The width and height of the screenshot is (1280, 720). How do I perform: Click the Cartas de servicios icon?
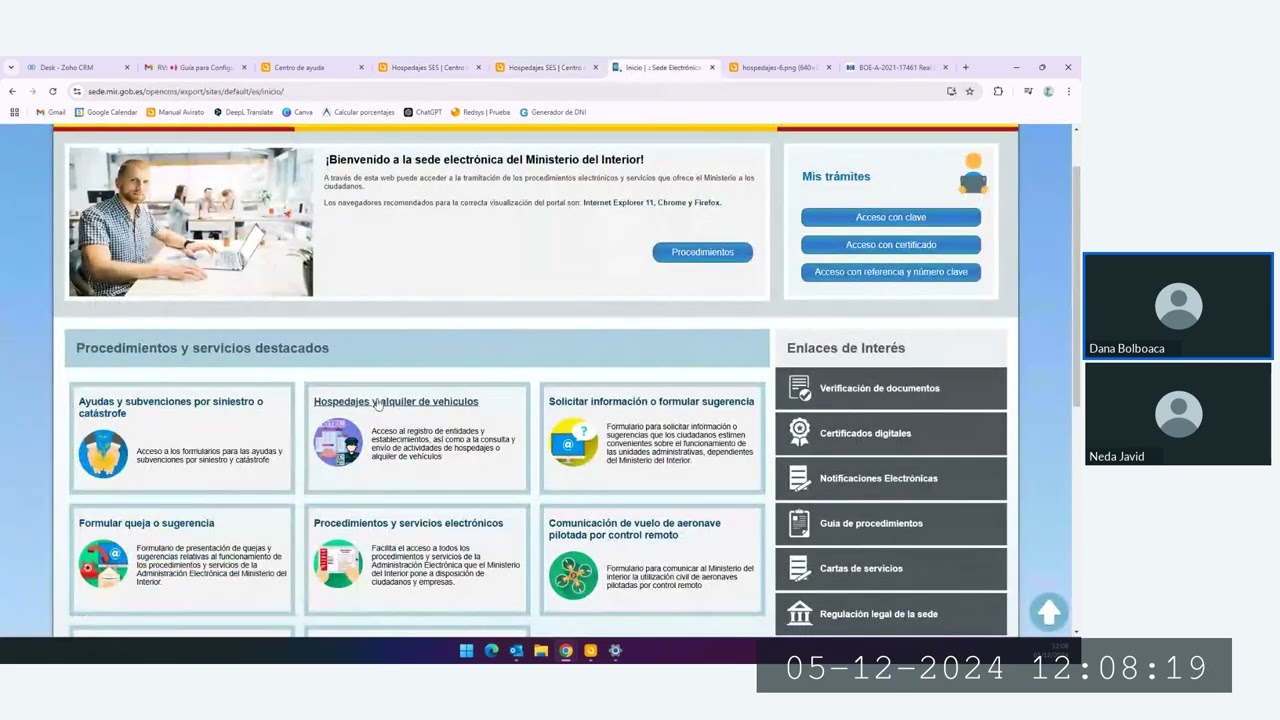[x=799, y=568]
